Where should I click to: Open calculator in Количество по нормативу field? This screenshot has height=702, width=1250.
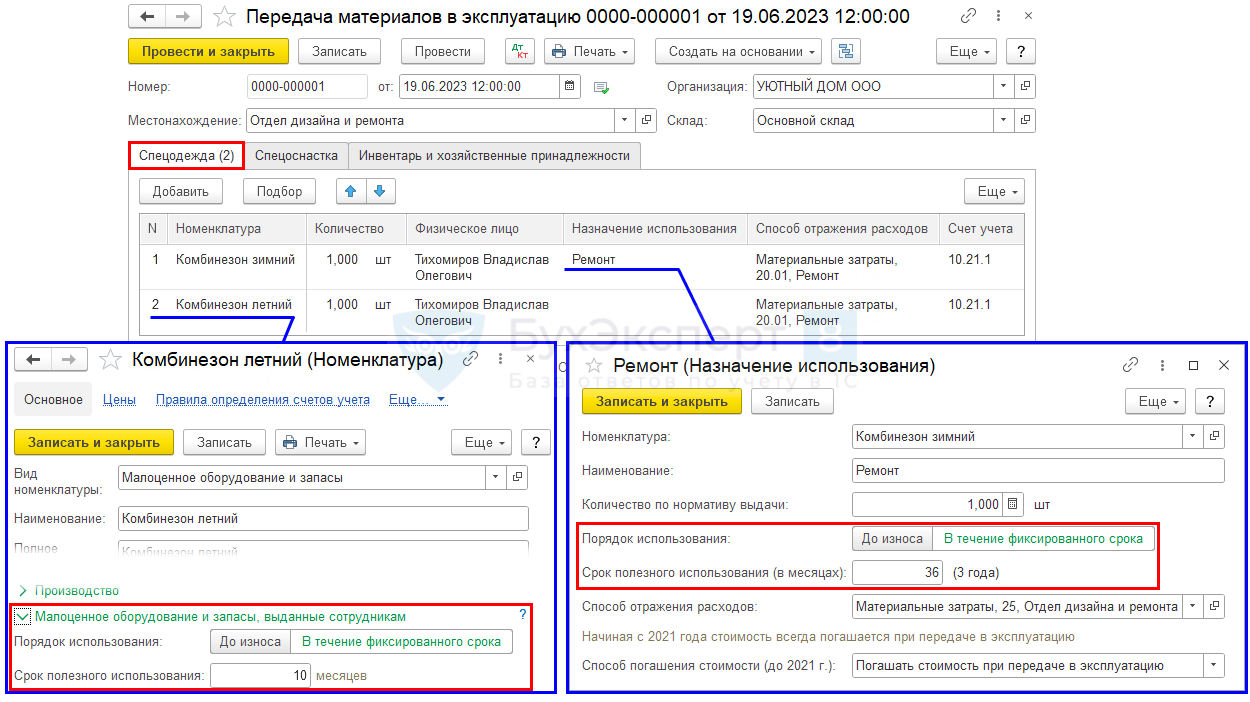pos(1014,504)
